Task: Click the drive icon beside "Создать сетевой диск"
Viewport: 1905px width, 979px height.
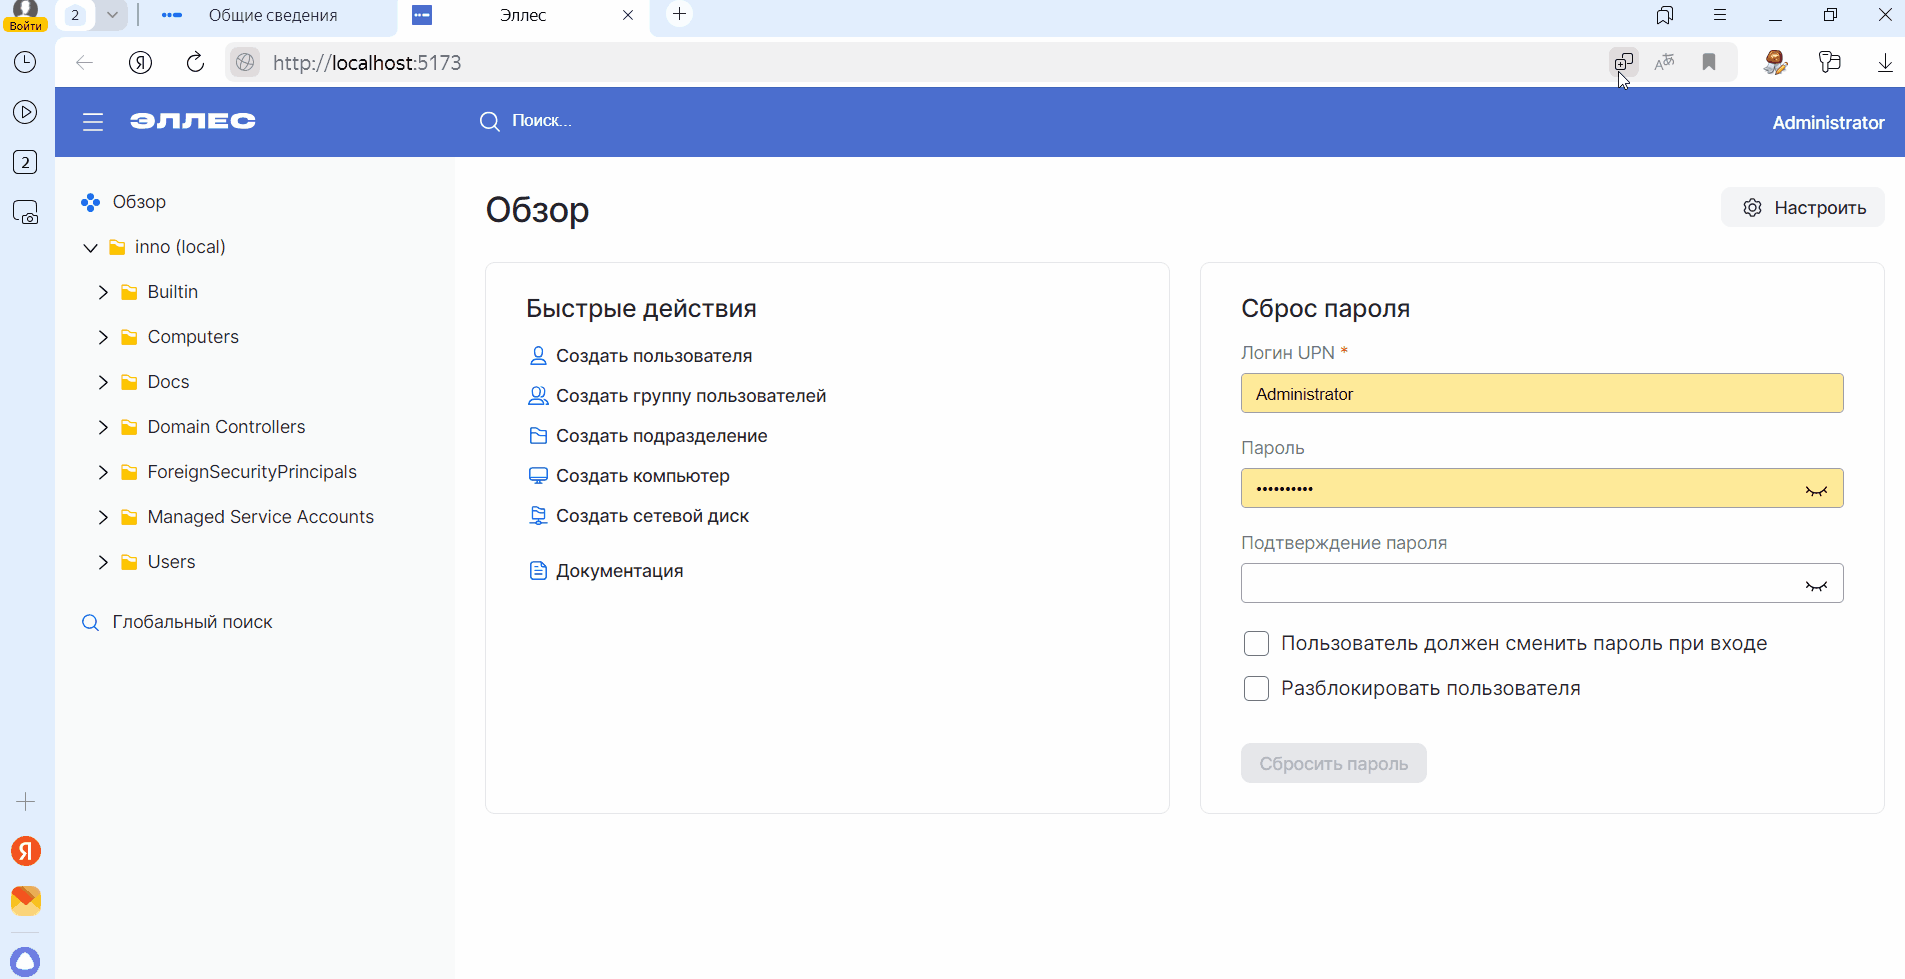Action: pos(539,515)
